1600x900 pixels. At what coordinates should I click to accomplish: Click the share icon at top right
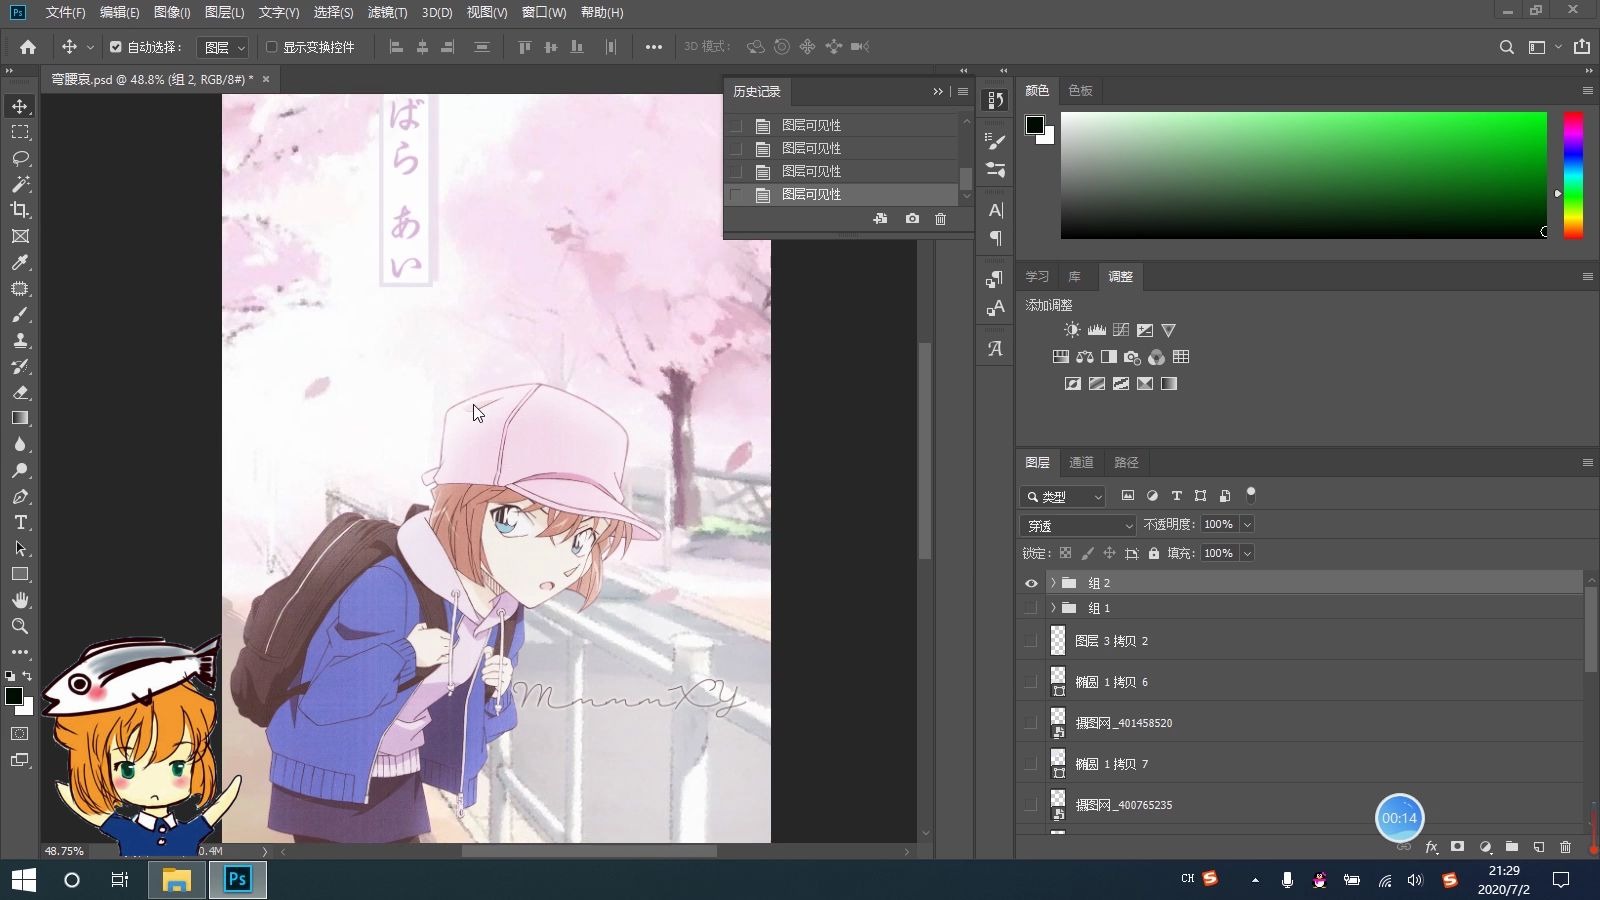click(x=1582, y=46)
